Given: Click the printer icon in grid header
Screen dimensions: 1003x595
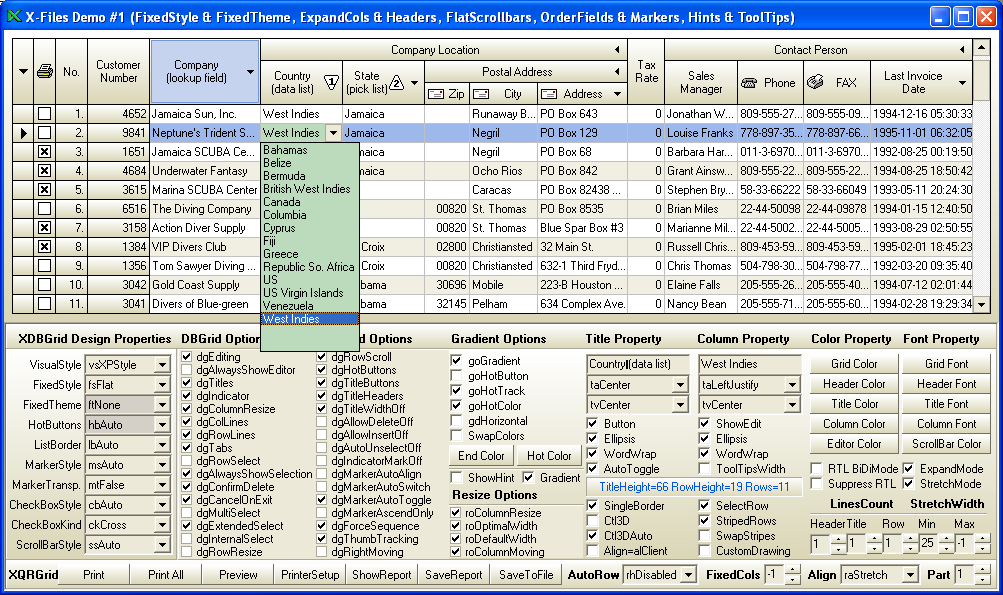Looking at the screenshot, I should (44, 72).
